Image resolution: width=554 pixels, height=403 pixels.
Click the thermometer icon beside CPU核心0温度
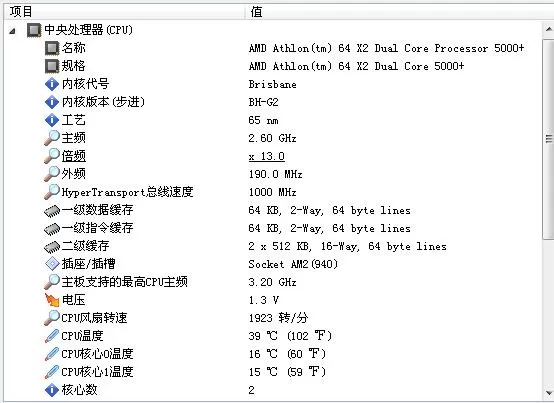(52, 354)
